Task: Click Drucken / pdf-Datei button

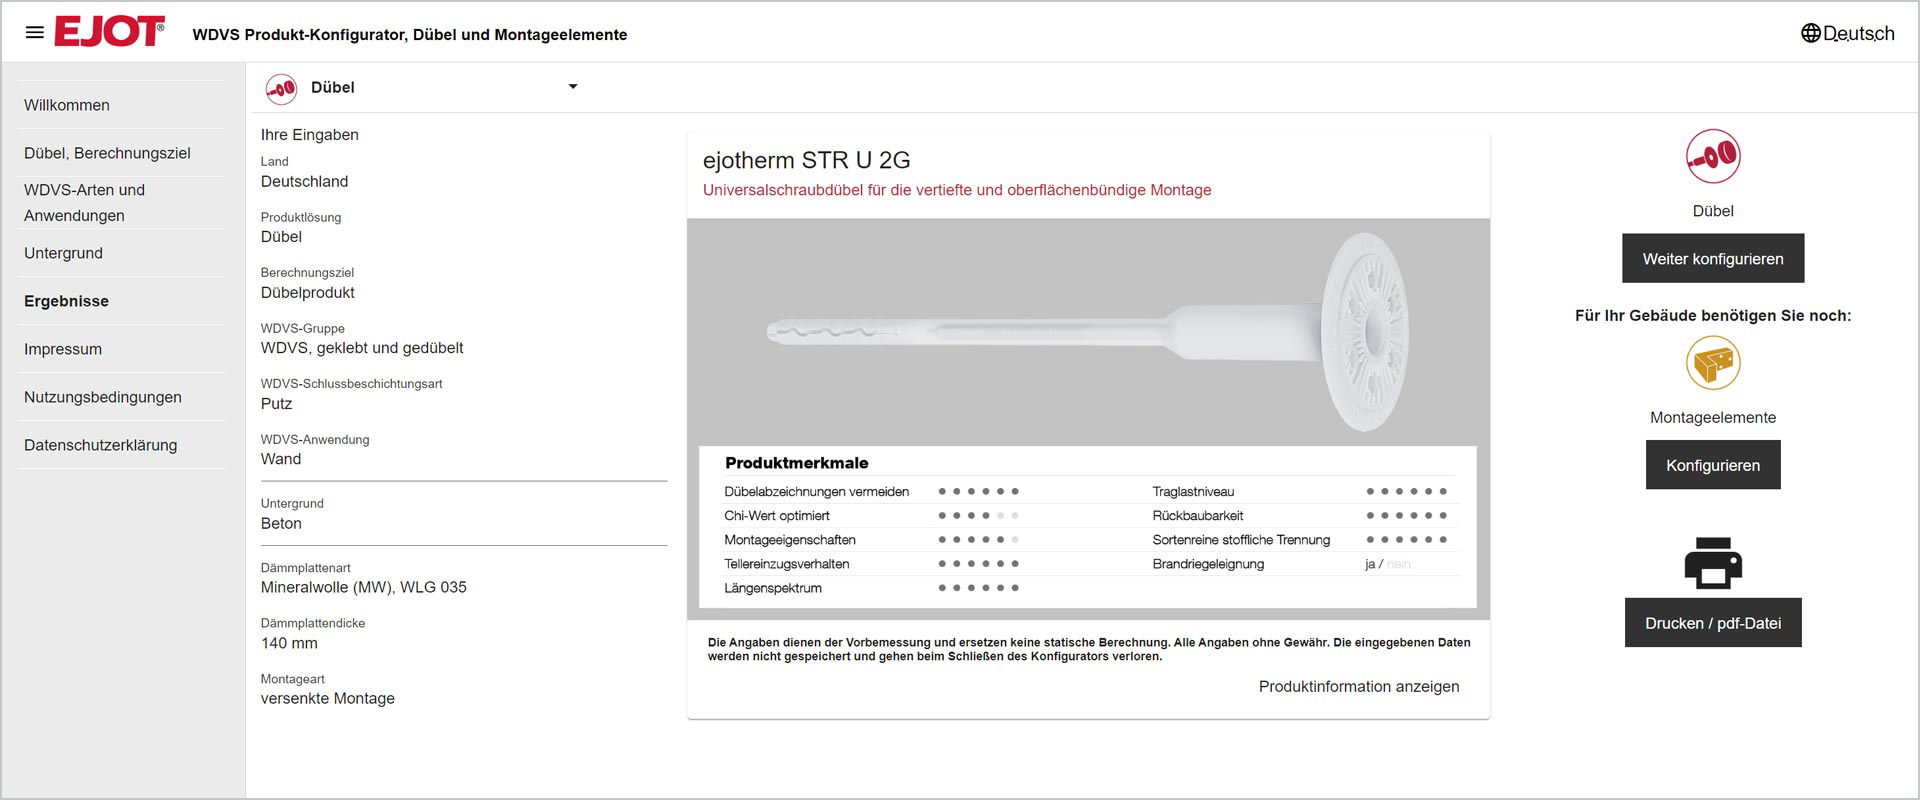Action: (1713, 623)
